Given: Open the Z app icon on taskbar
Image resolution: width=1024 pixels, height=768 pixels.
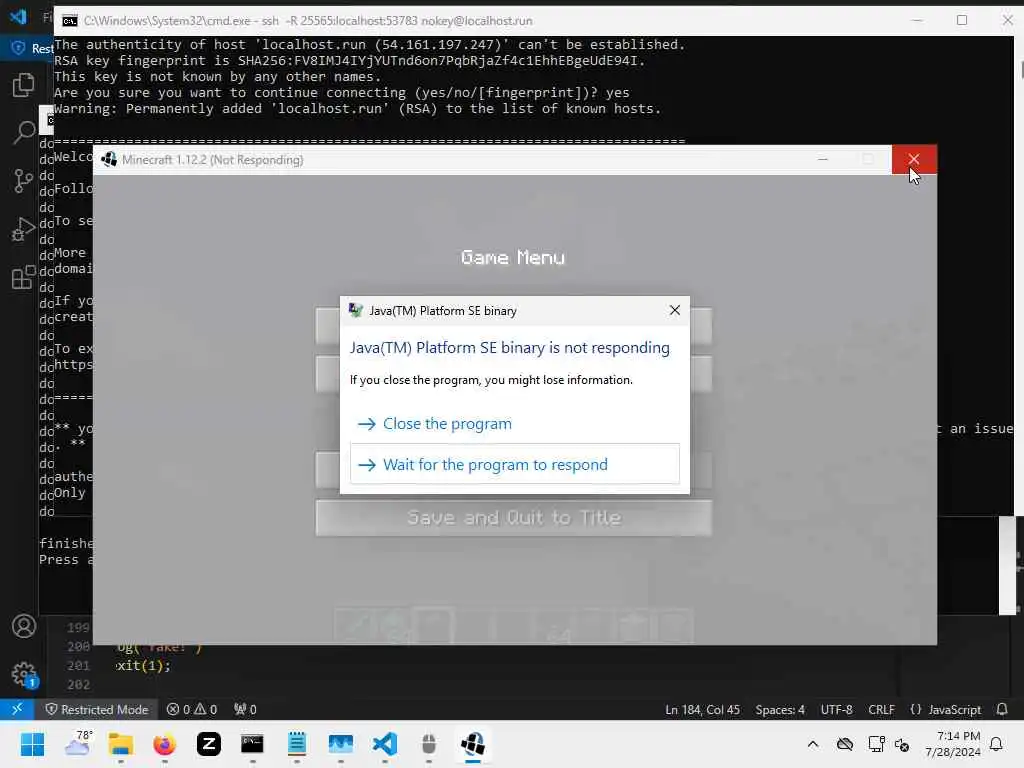Looking at the screenshot, I should click(x=209, y=744).
